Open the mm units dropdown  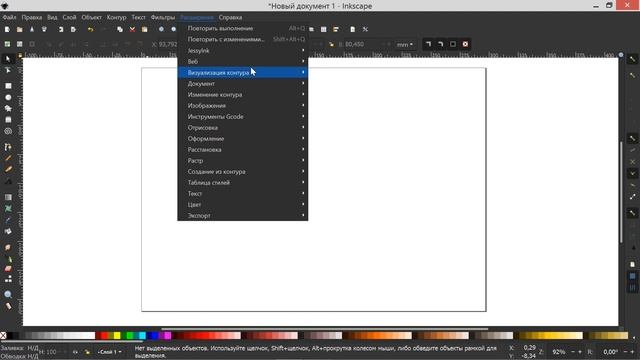coord(405,44)
